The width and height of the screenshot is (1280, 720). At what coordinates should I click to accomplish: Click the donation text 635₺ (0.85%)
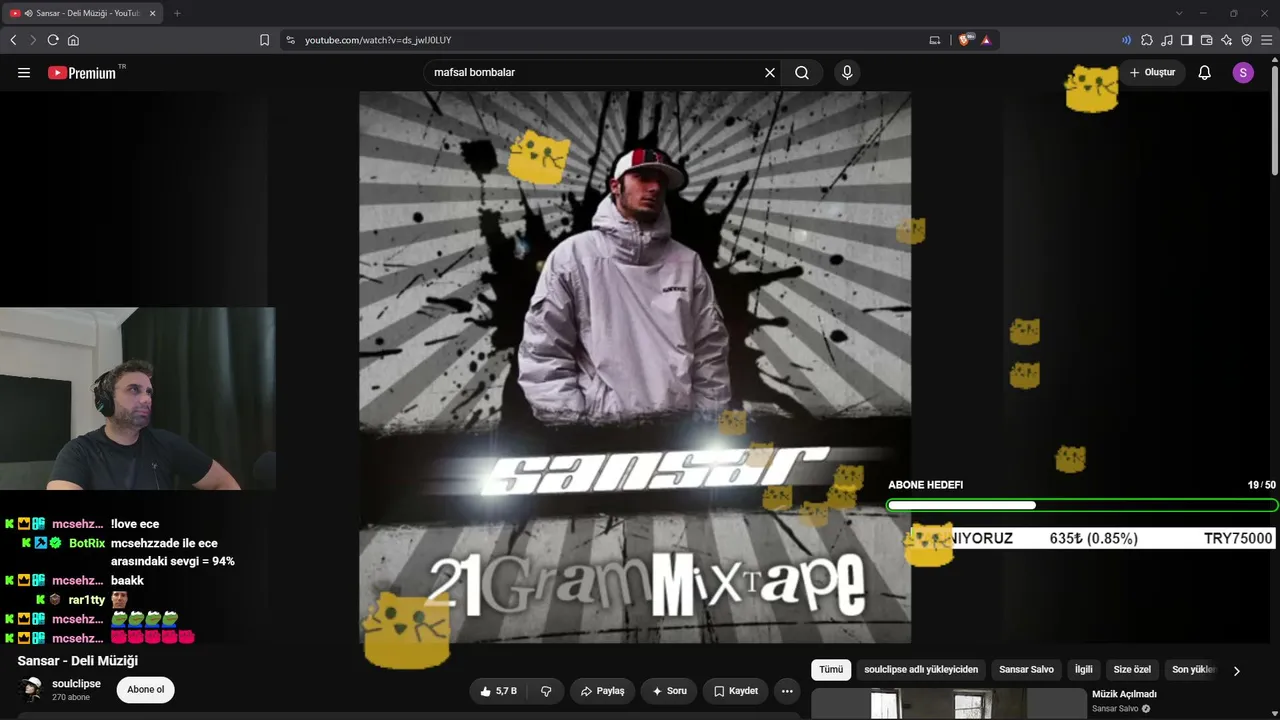[x=1093, y=539]
